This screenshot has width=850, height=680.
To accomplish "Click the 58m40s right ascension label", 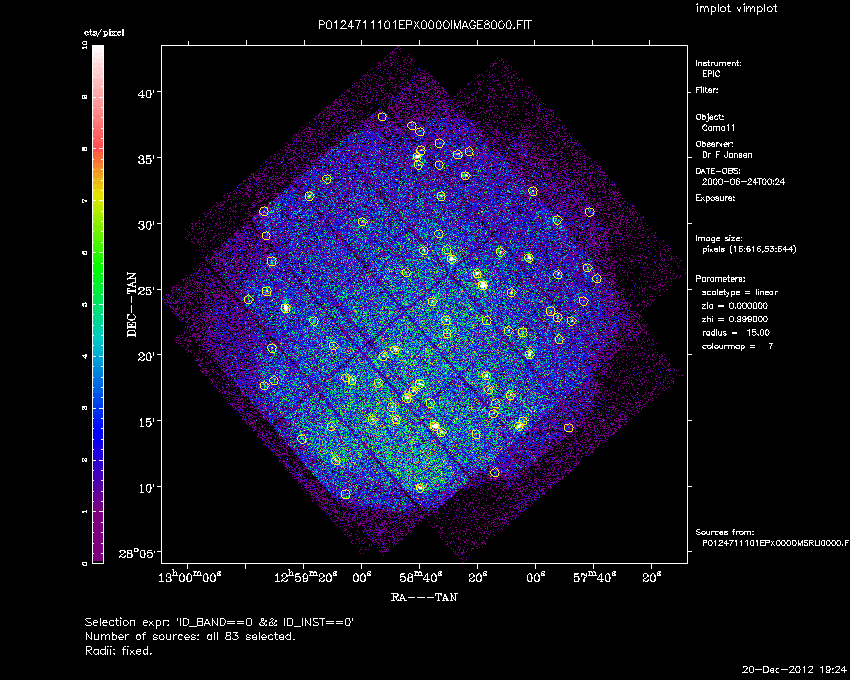I will pos(421,578).
